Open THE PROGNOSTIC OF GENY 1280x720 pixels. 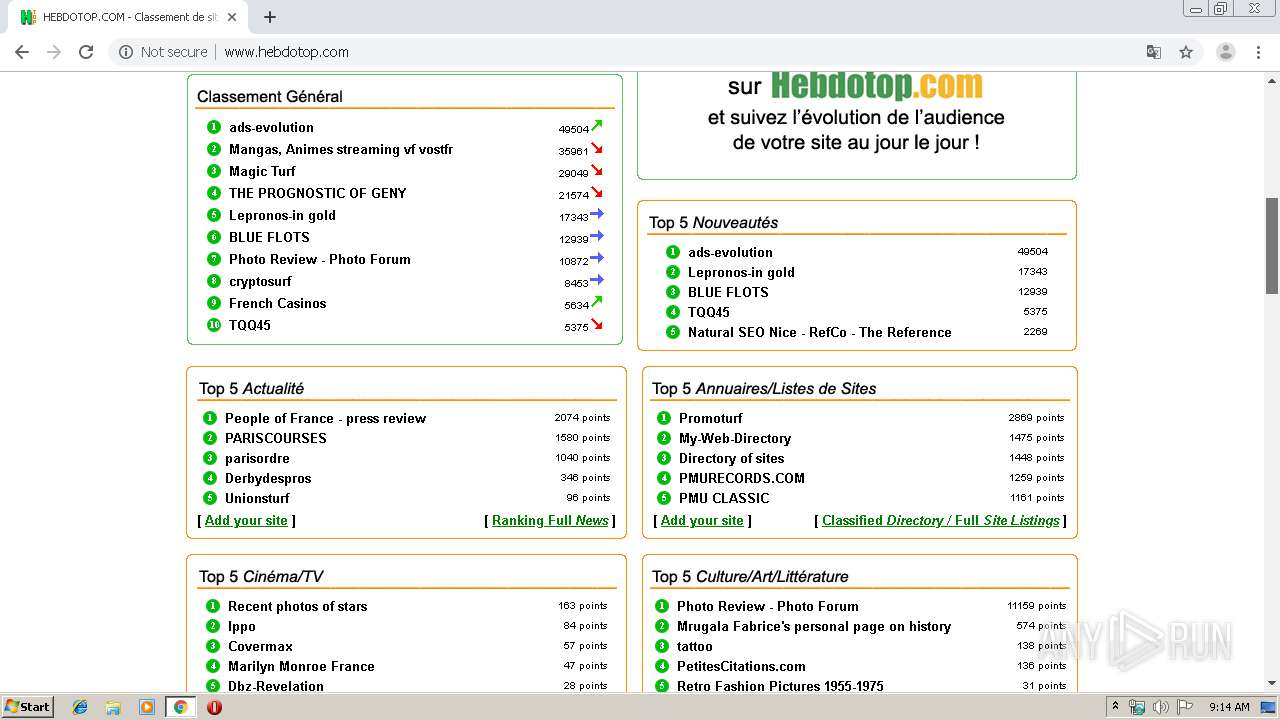coord(317,193)
